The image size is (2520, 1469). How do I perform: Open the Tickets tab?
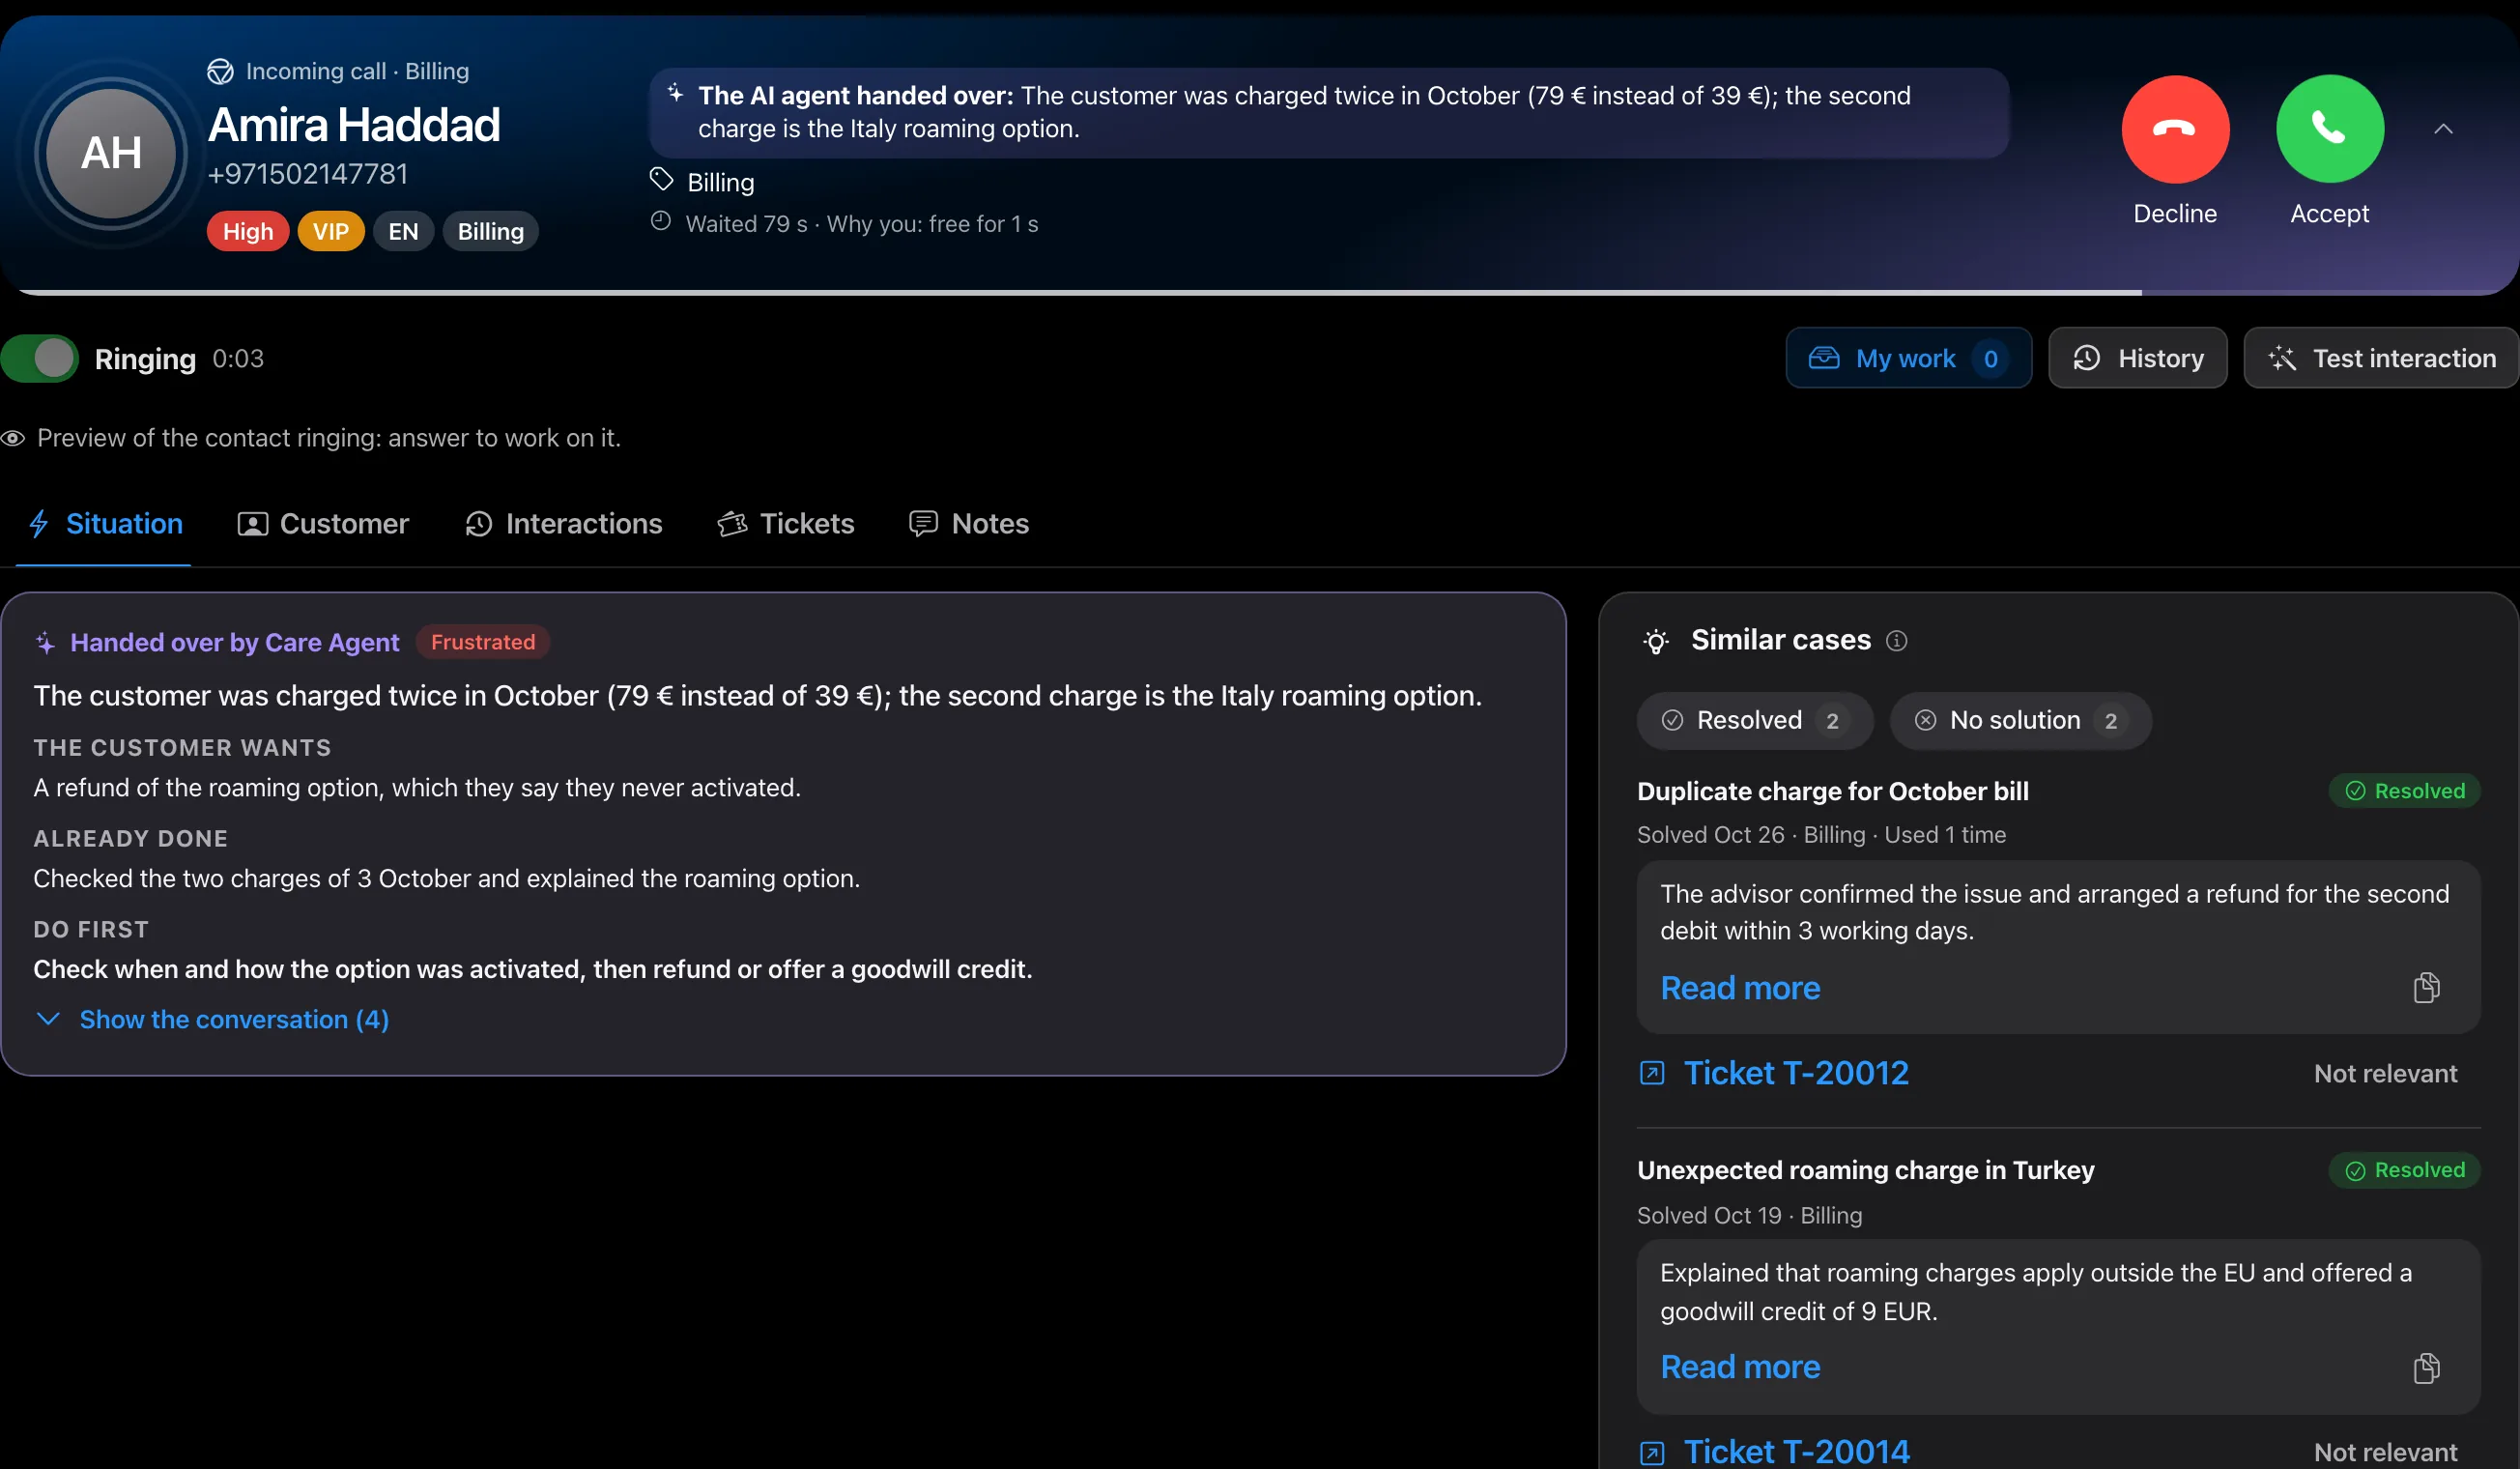(x=785, y=524)
